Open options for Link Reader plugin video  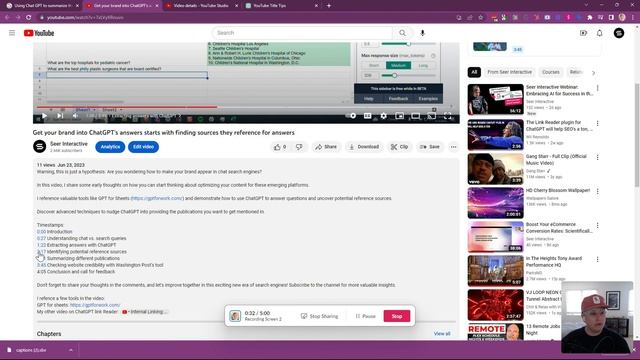[x=598, y=123]
